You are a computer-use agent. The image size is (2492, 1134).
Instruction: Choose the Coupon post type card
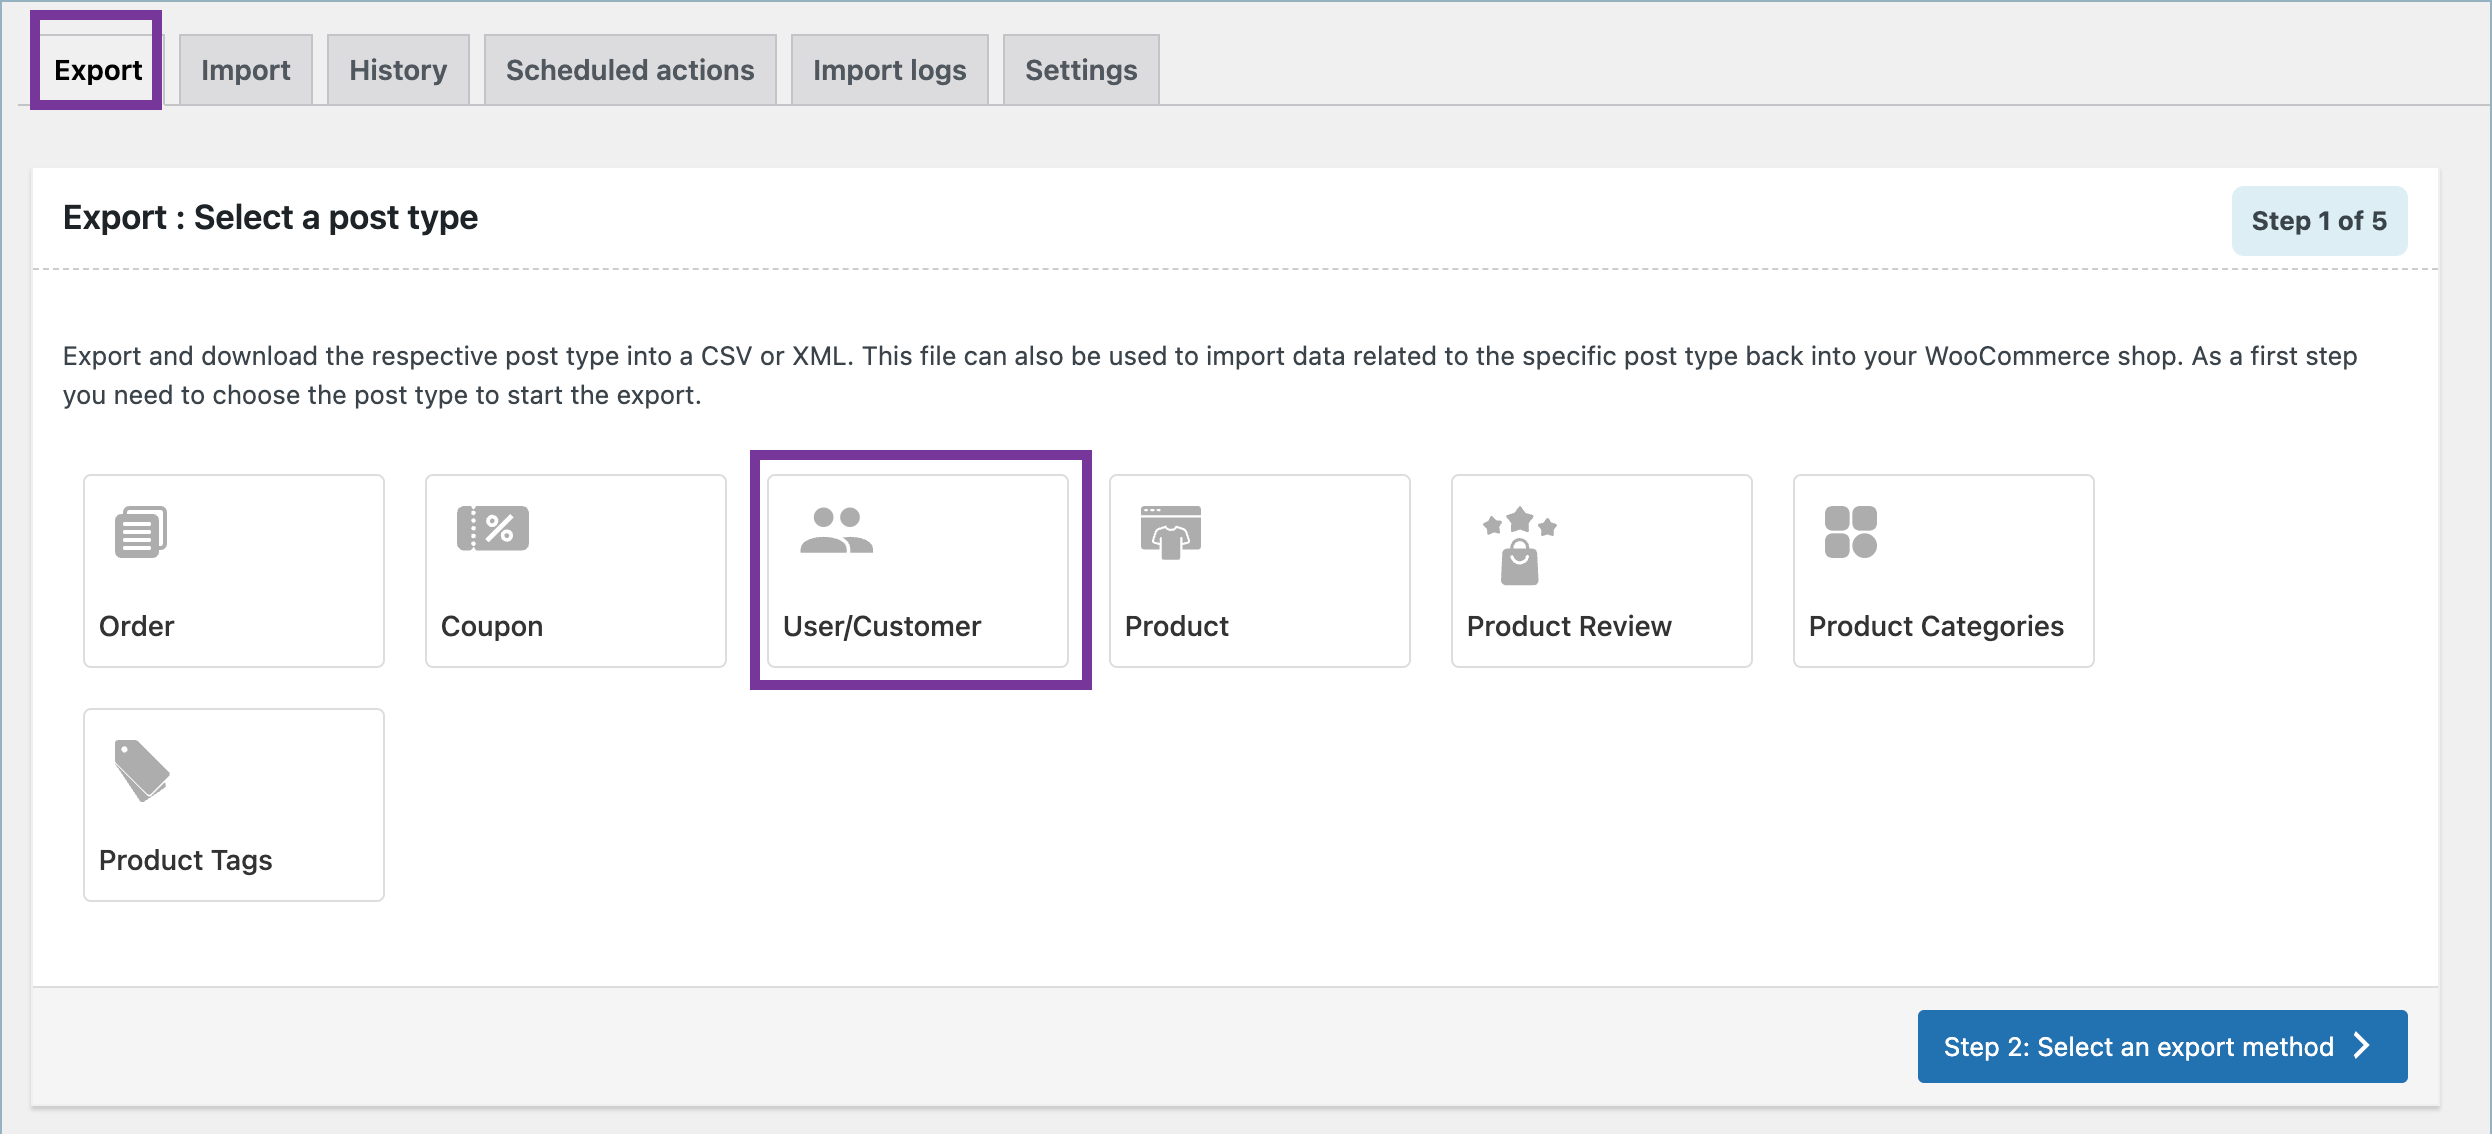click(x=575, y=570)
